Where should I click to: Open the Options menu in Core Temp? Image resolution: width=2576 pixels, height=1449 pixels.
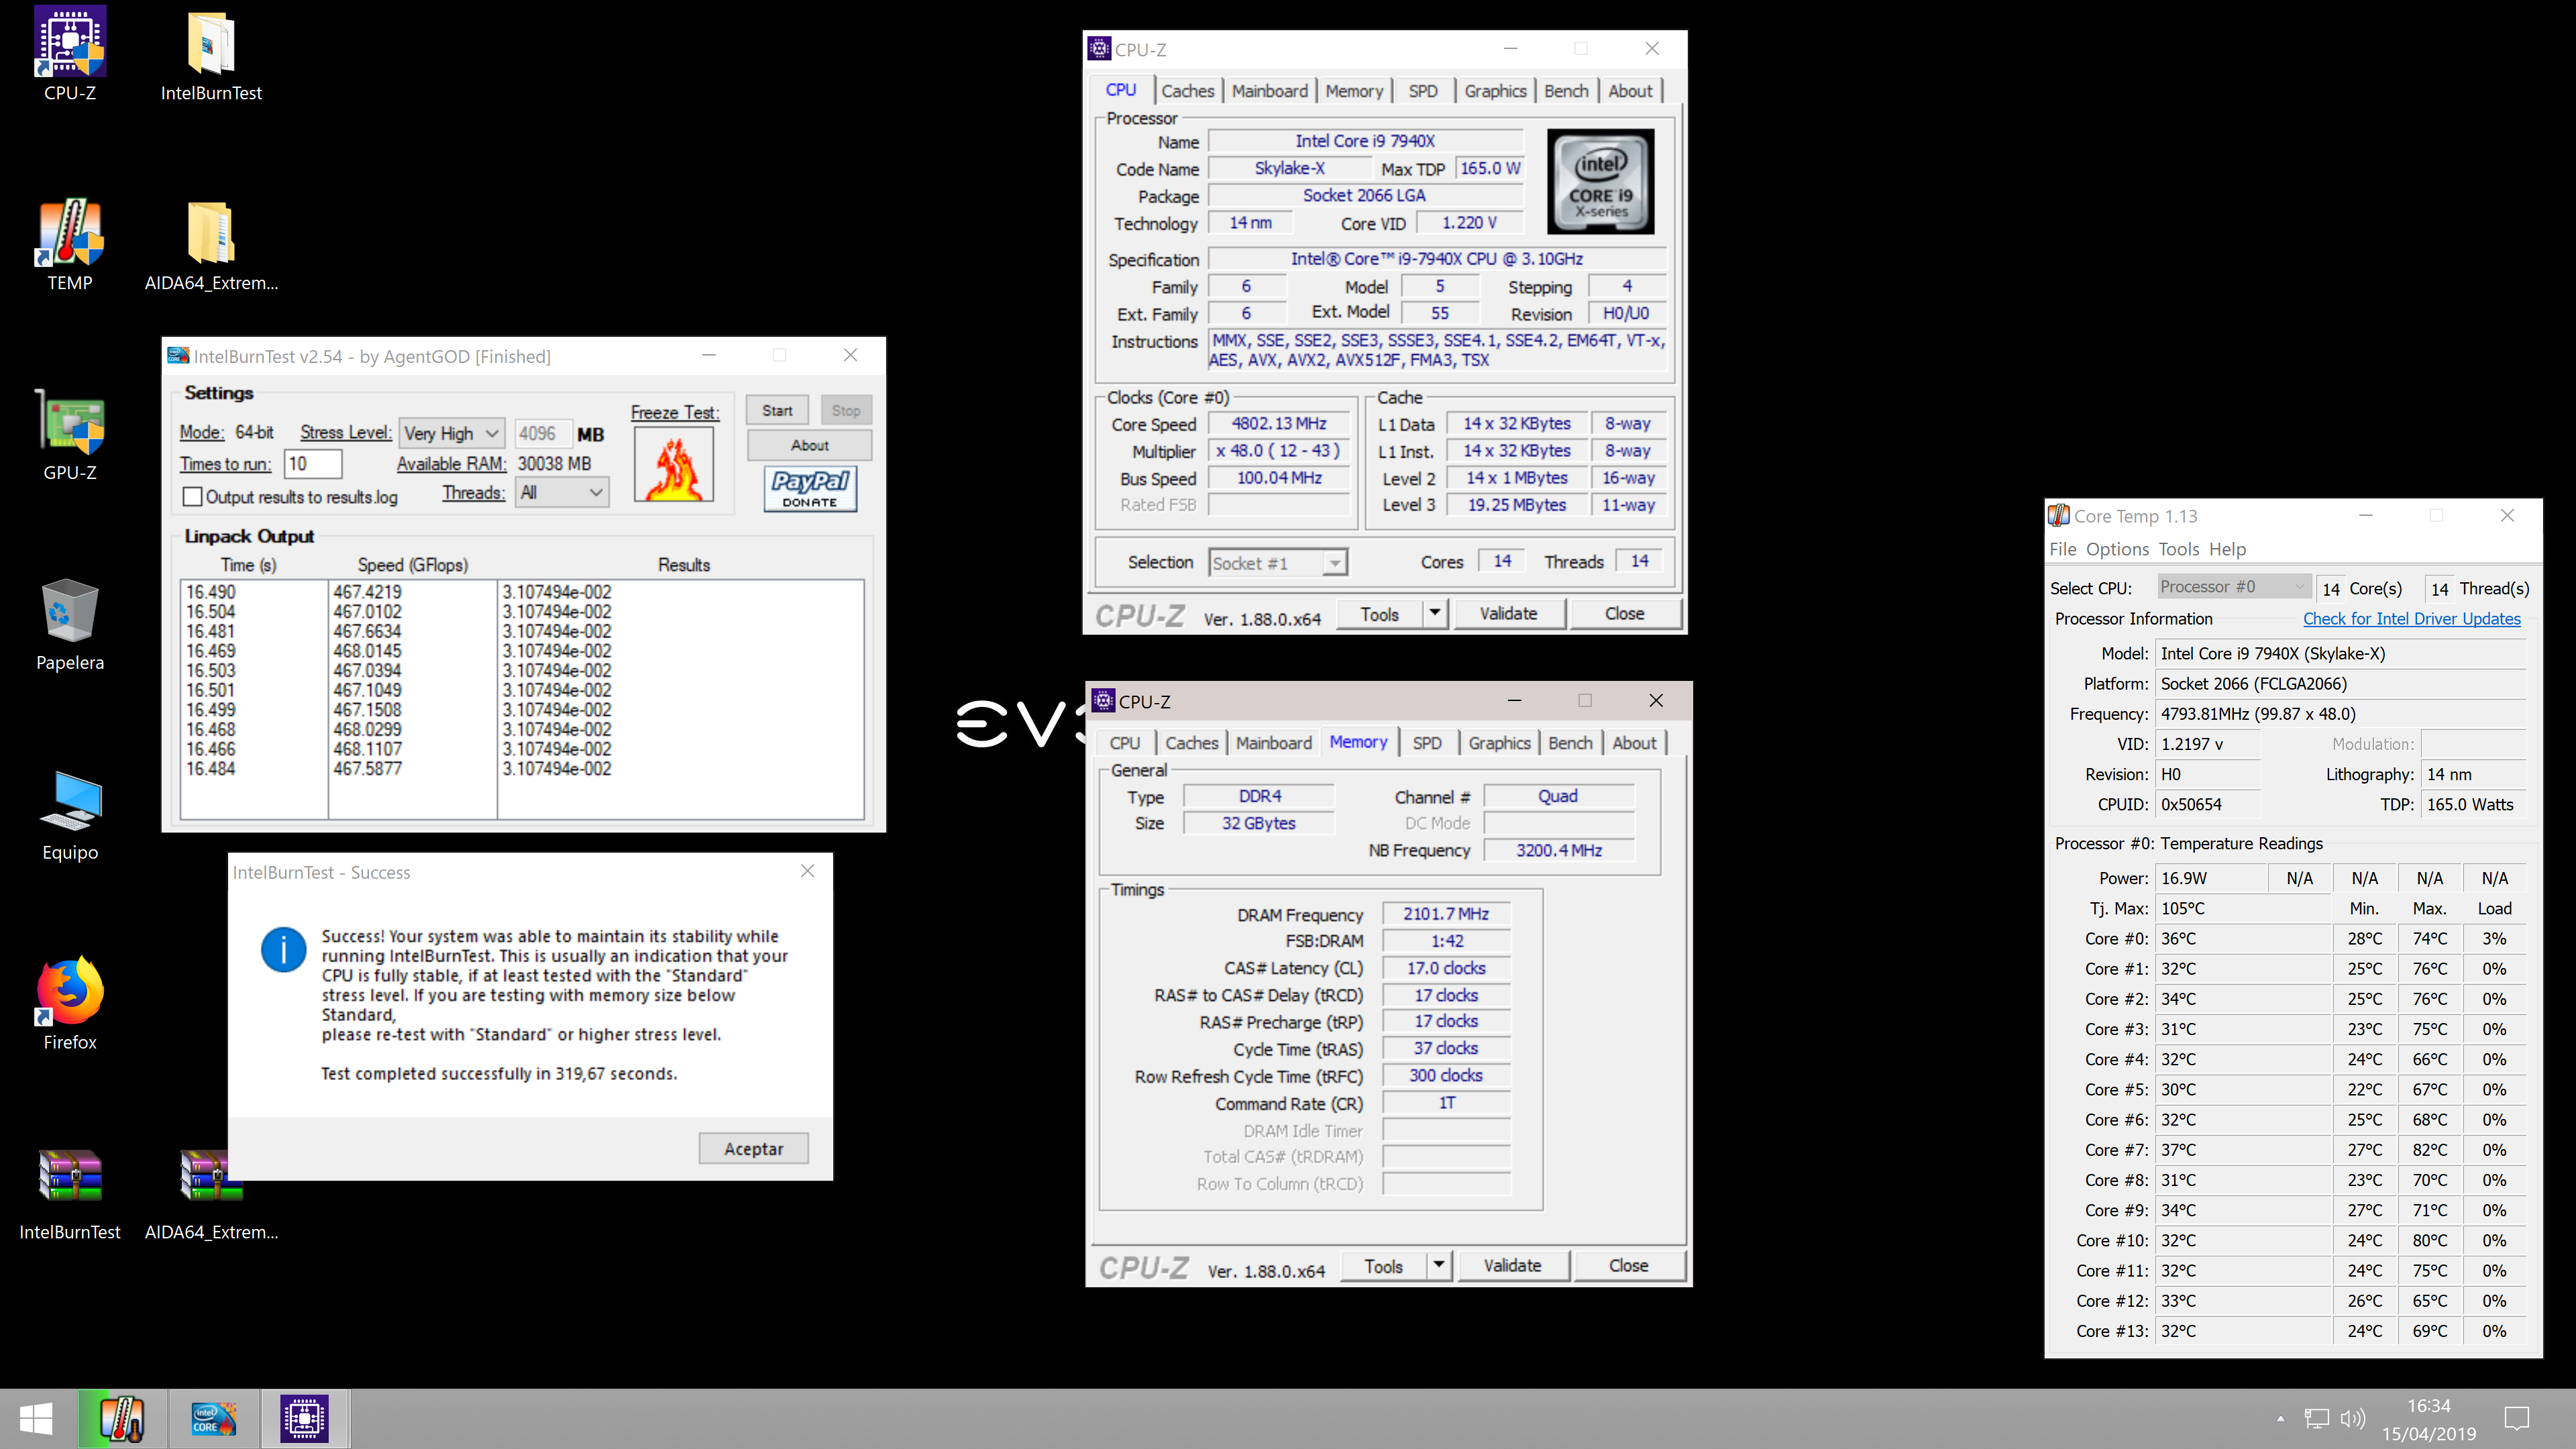(x=2117, y=549)
